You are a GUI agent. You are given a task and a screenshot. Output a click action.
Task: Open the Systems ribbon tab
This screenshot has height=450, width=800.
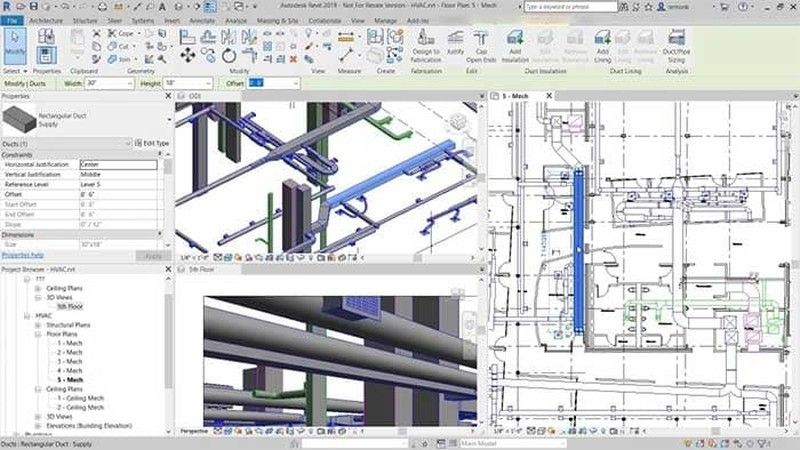143,21
